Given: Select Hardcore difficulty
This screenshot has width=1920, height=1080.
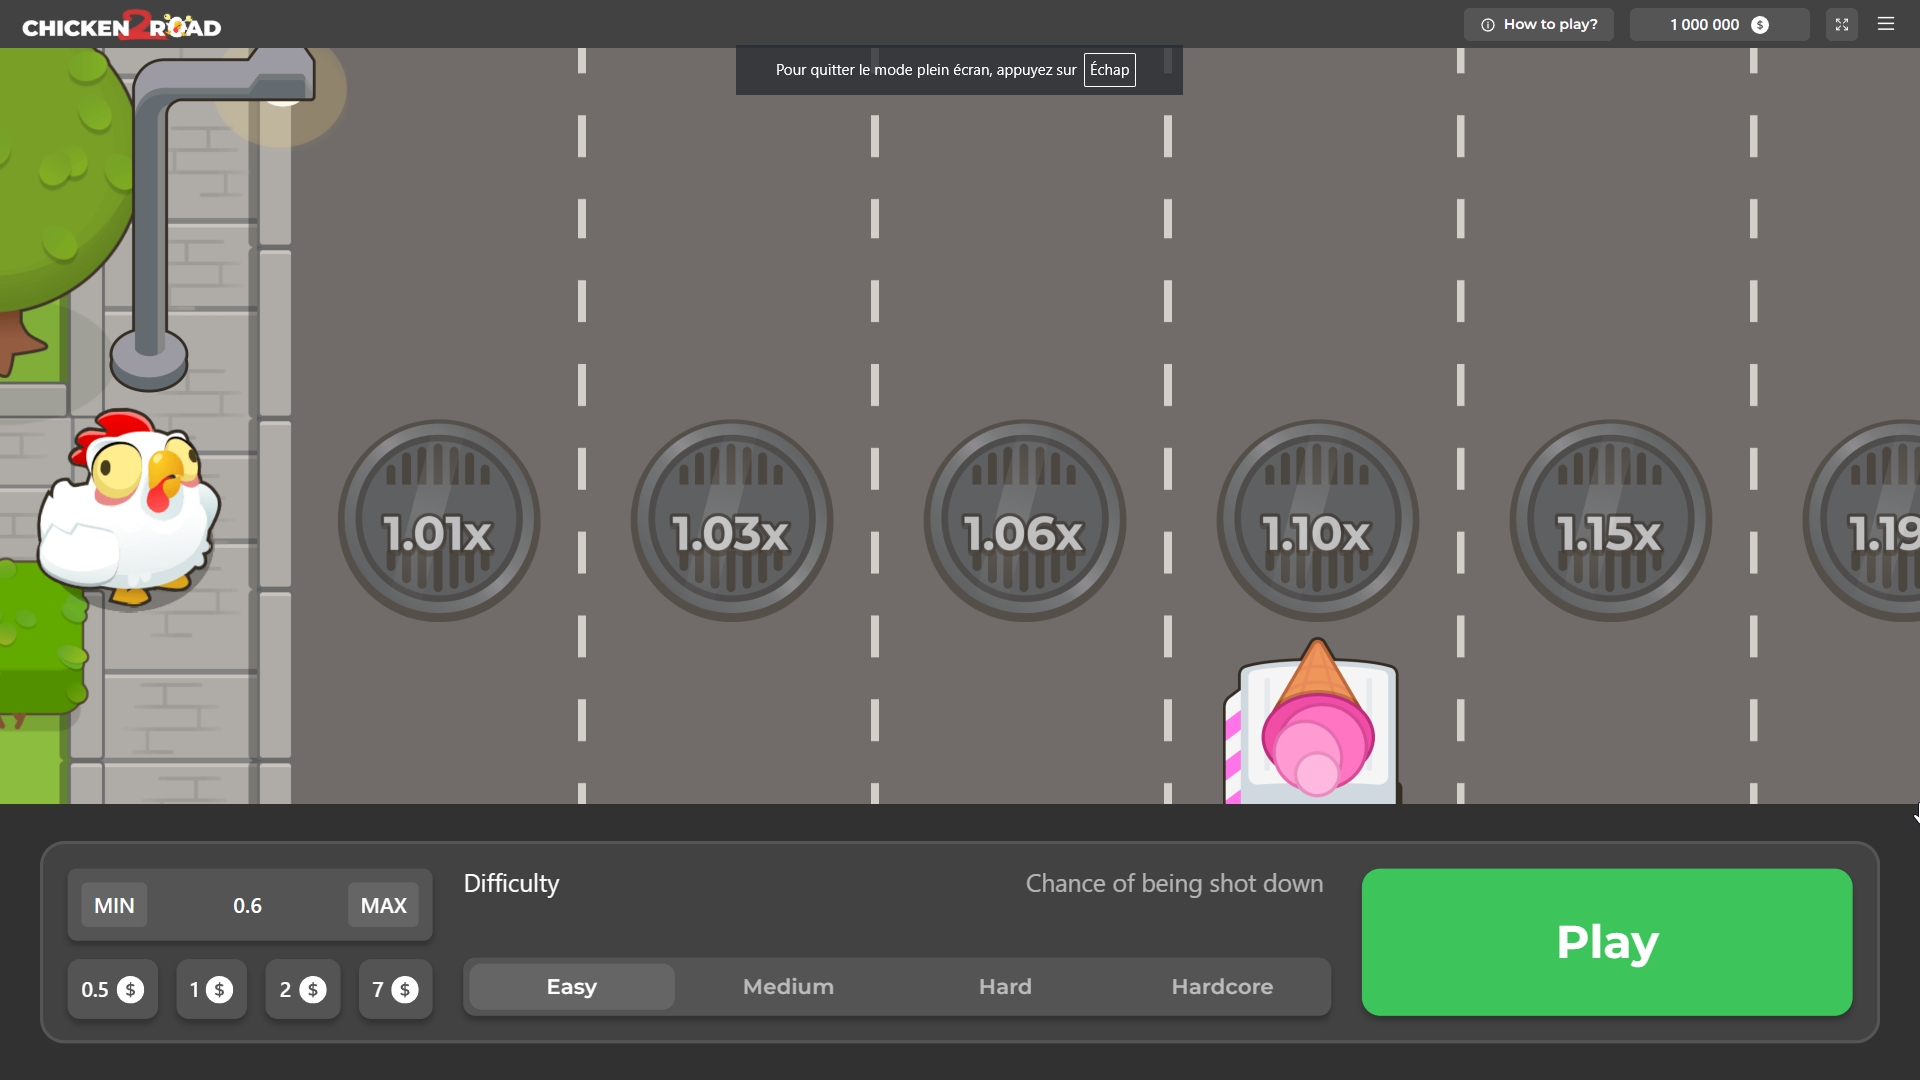Looking at the screenshot, I should (1222, 987).
